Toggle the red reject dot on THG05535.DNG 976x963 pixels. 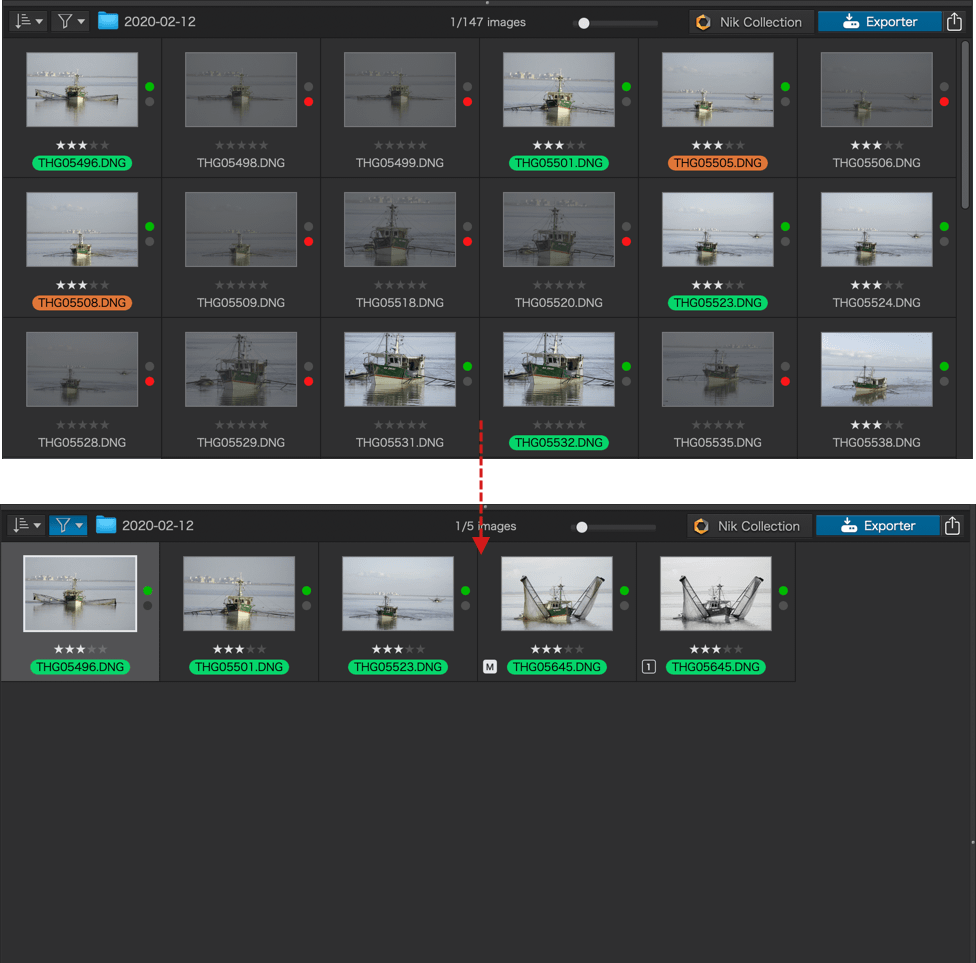pyautogui.click(x=786, y=382)
